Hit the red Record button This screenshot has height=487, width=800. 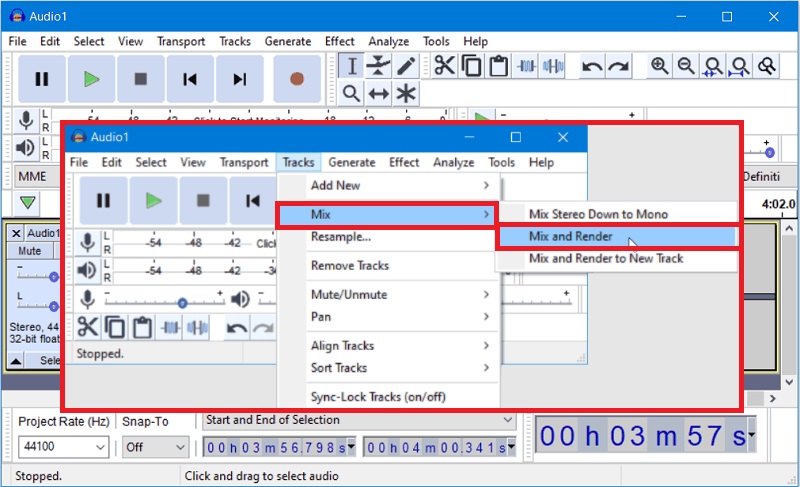297,79
